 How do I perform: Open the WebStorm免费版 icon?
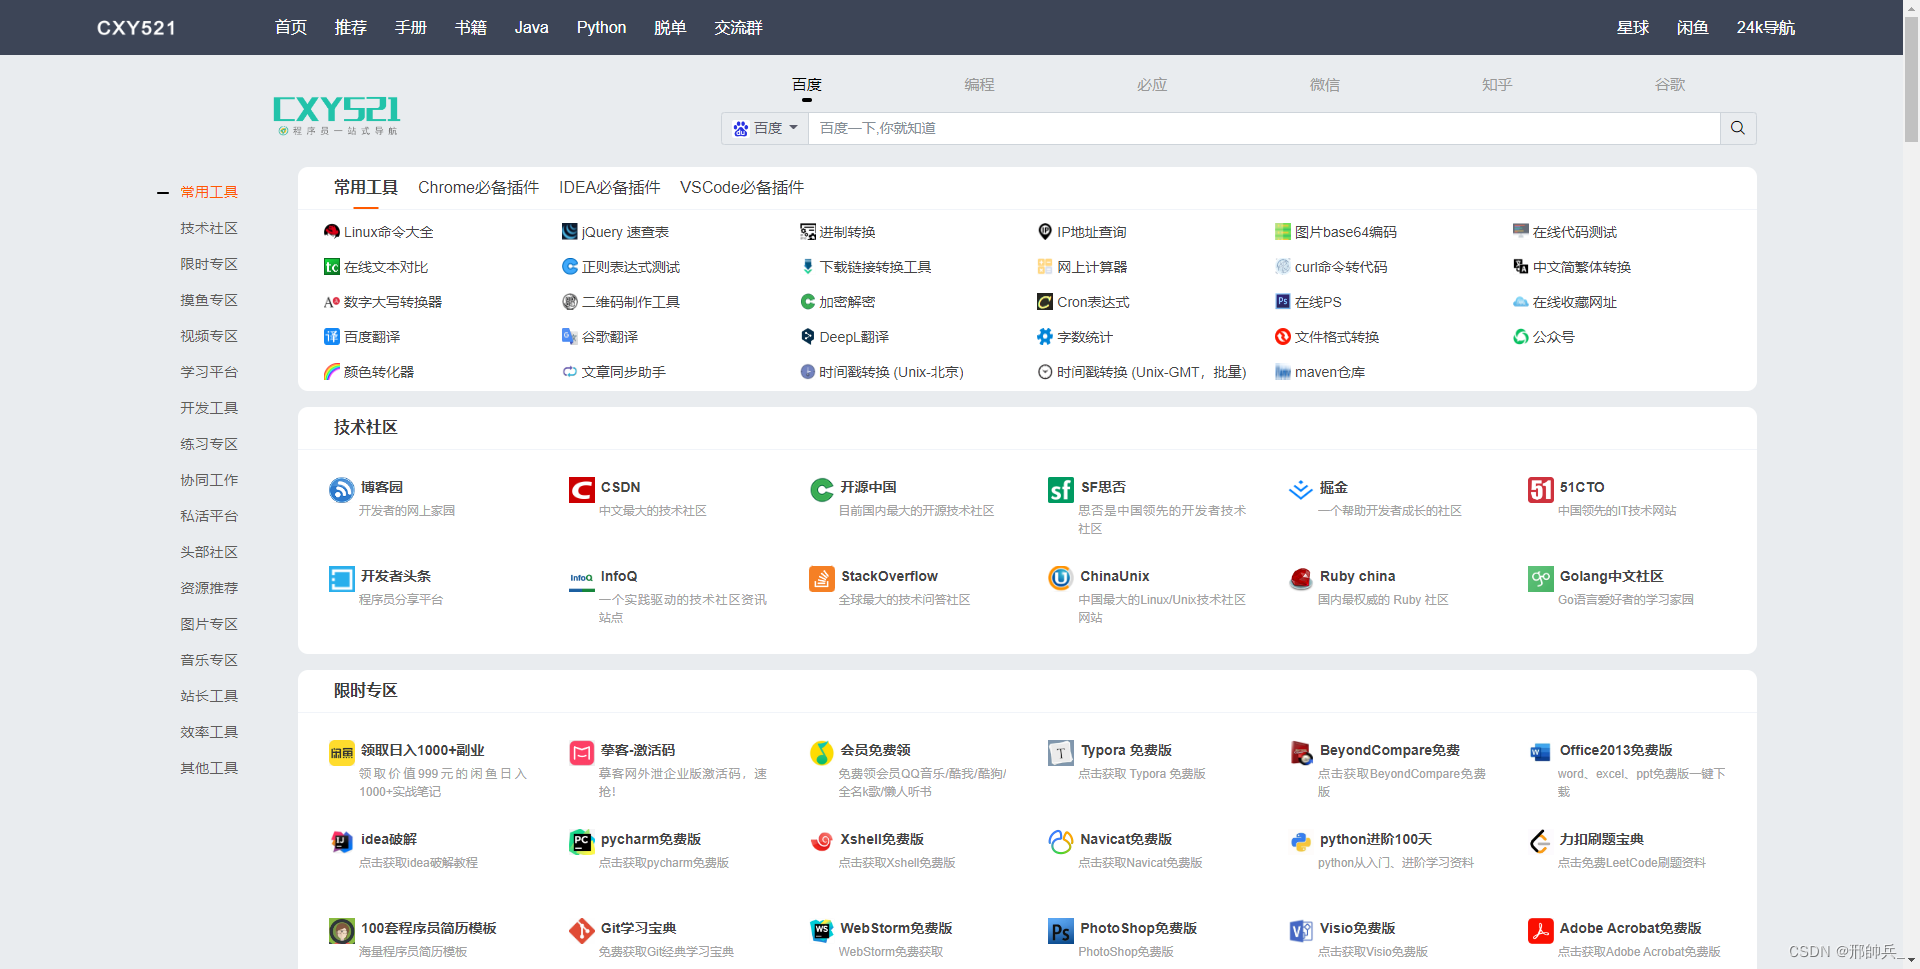(822, 931)
